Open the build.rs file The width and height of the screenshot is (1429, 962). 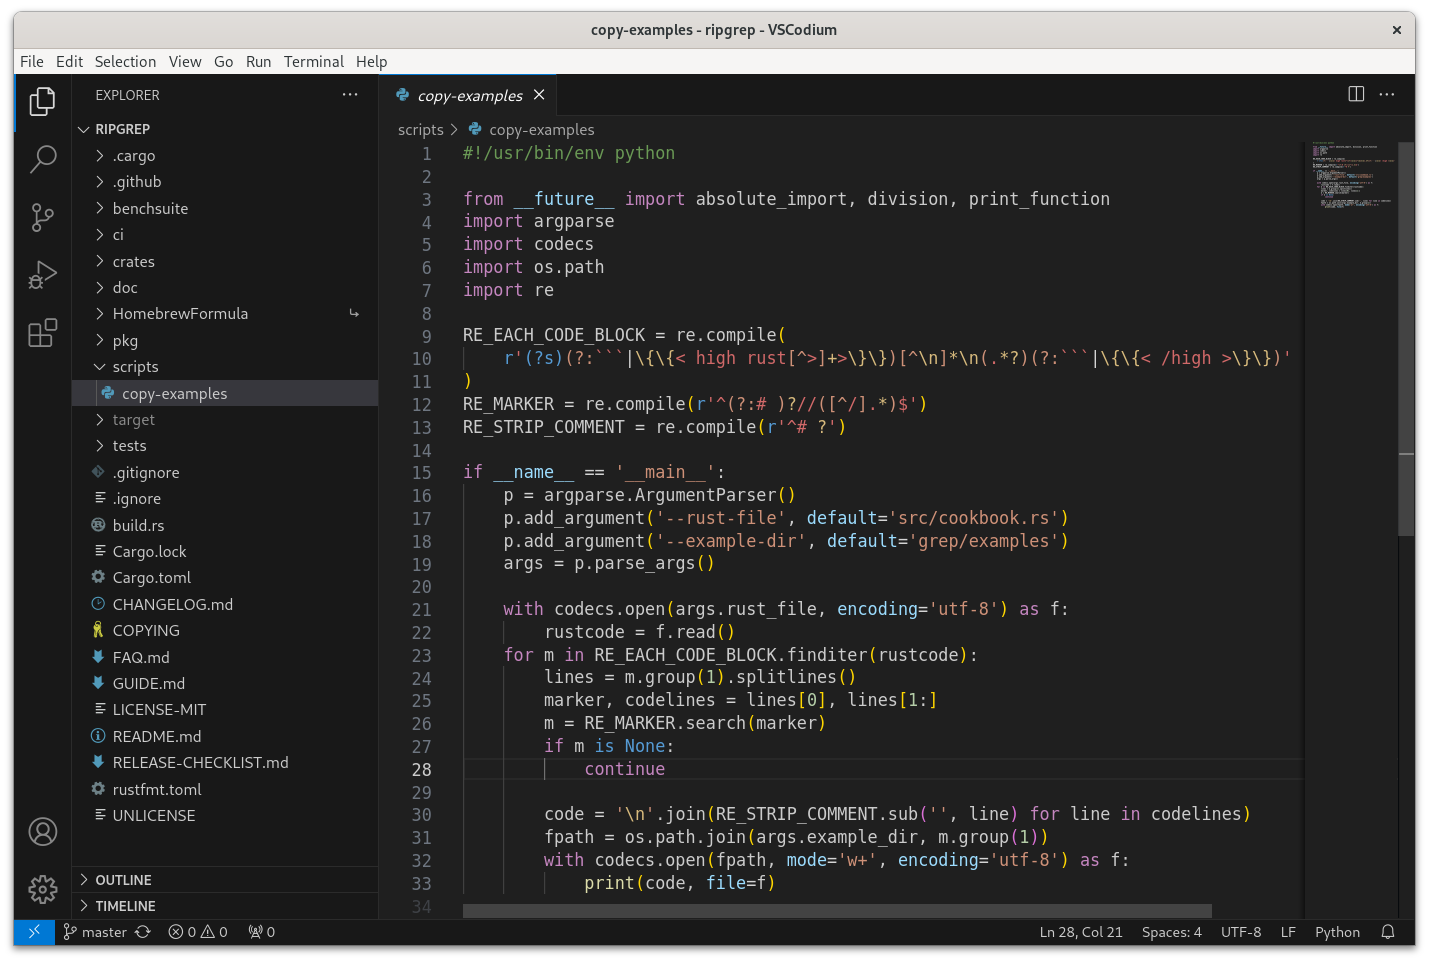click(x=225, y=526)
